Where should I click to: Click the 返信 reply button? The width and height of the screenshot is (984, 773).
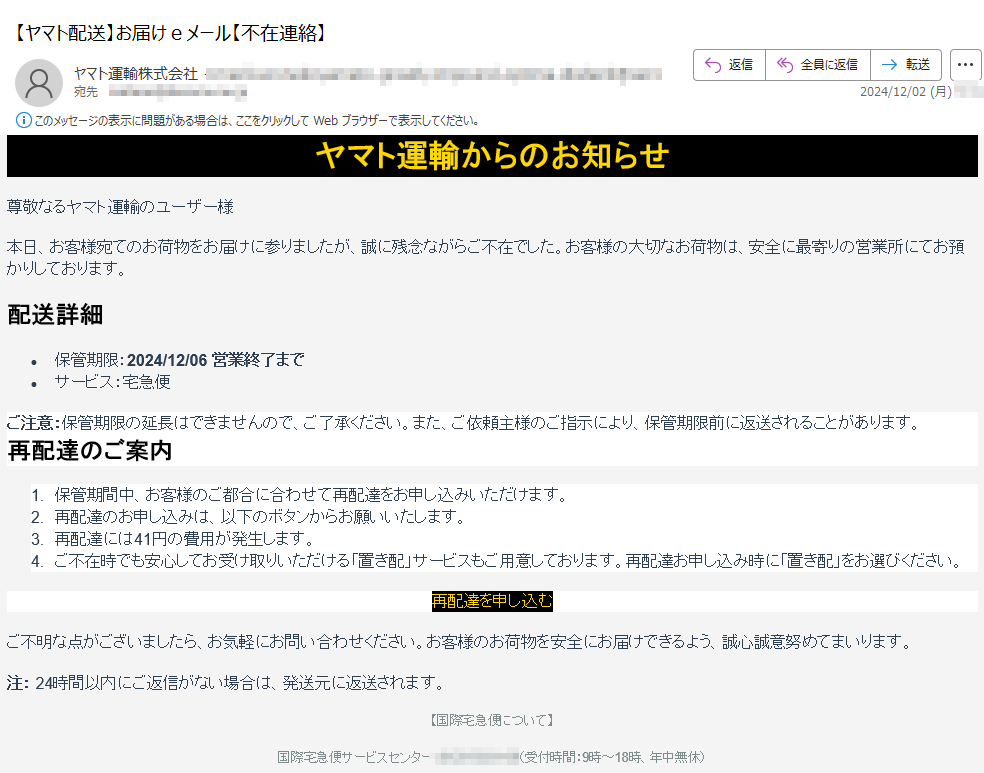729,65
